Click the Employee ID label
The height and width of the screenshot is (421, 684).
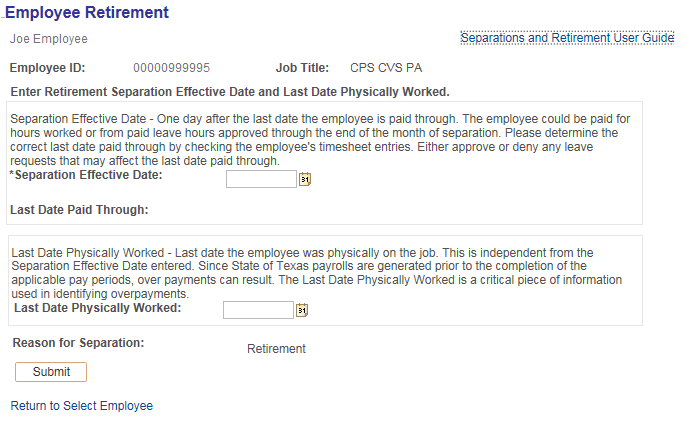point(47,69)
